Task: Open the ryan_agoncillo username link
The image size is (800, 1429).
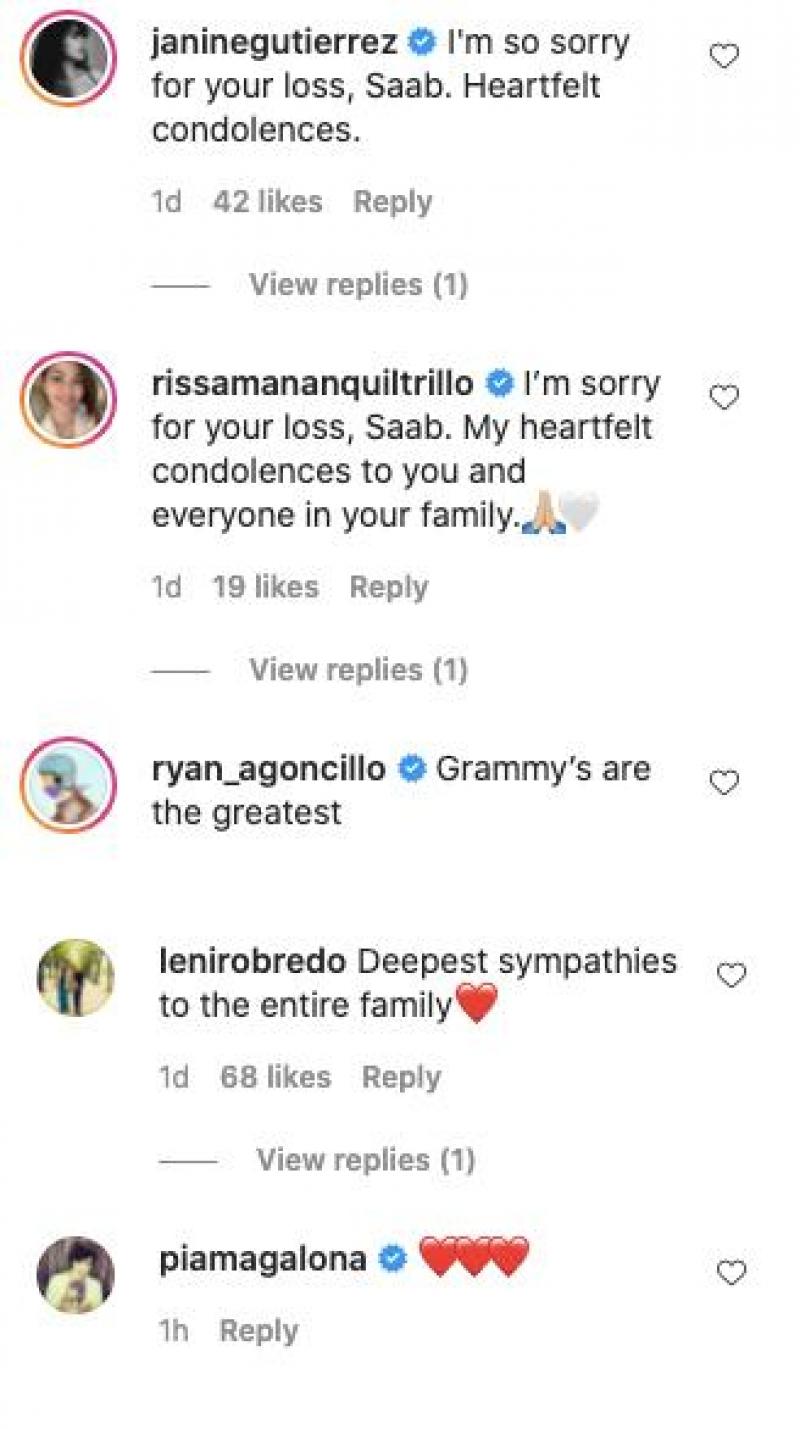Action: (268, 769)
